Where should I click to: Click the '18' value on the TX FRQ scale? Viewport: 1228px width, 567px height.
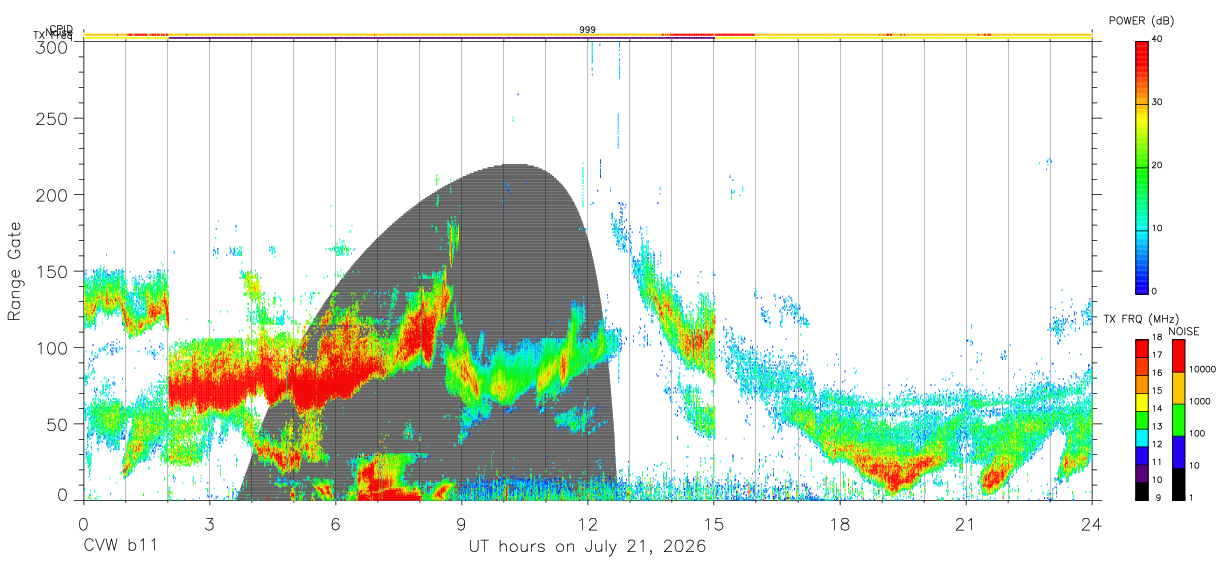[1157, 338]
